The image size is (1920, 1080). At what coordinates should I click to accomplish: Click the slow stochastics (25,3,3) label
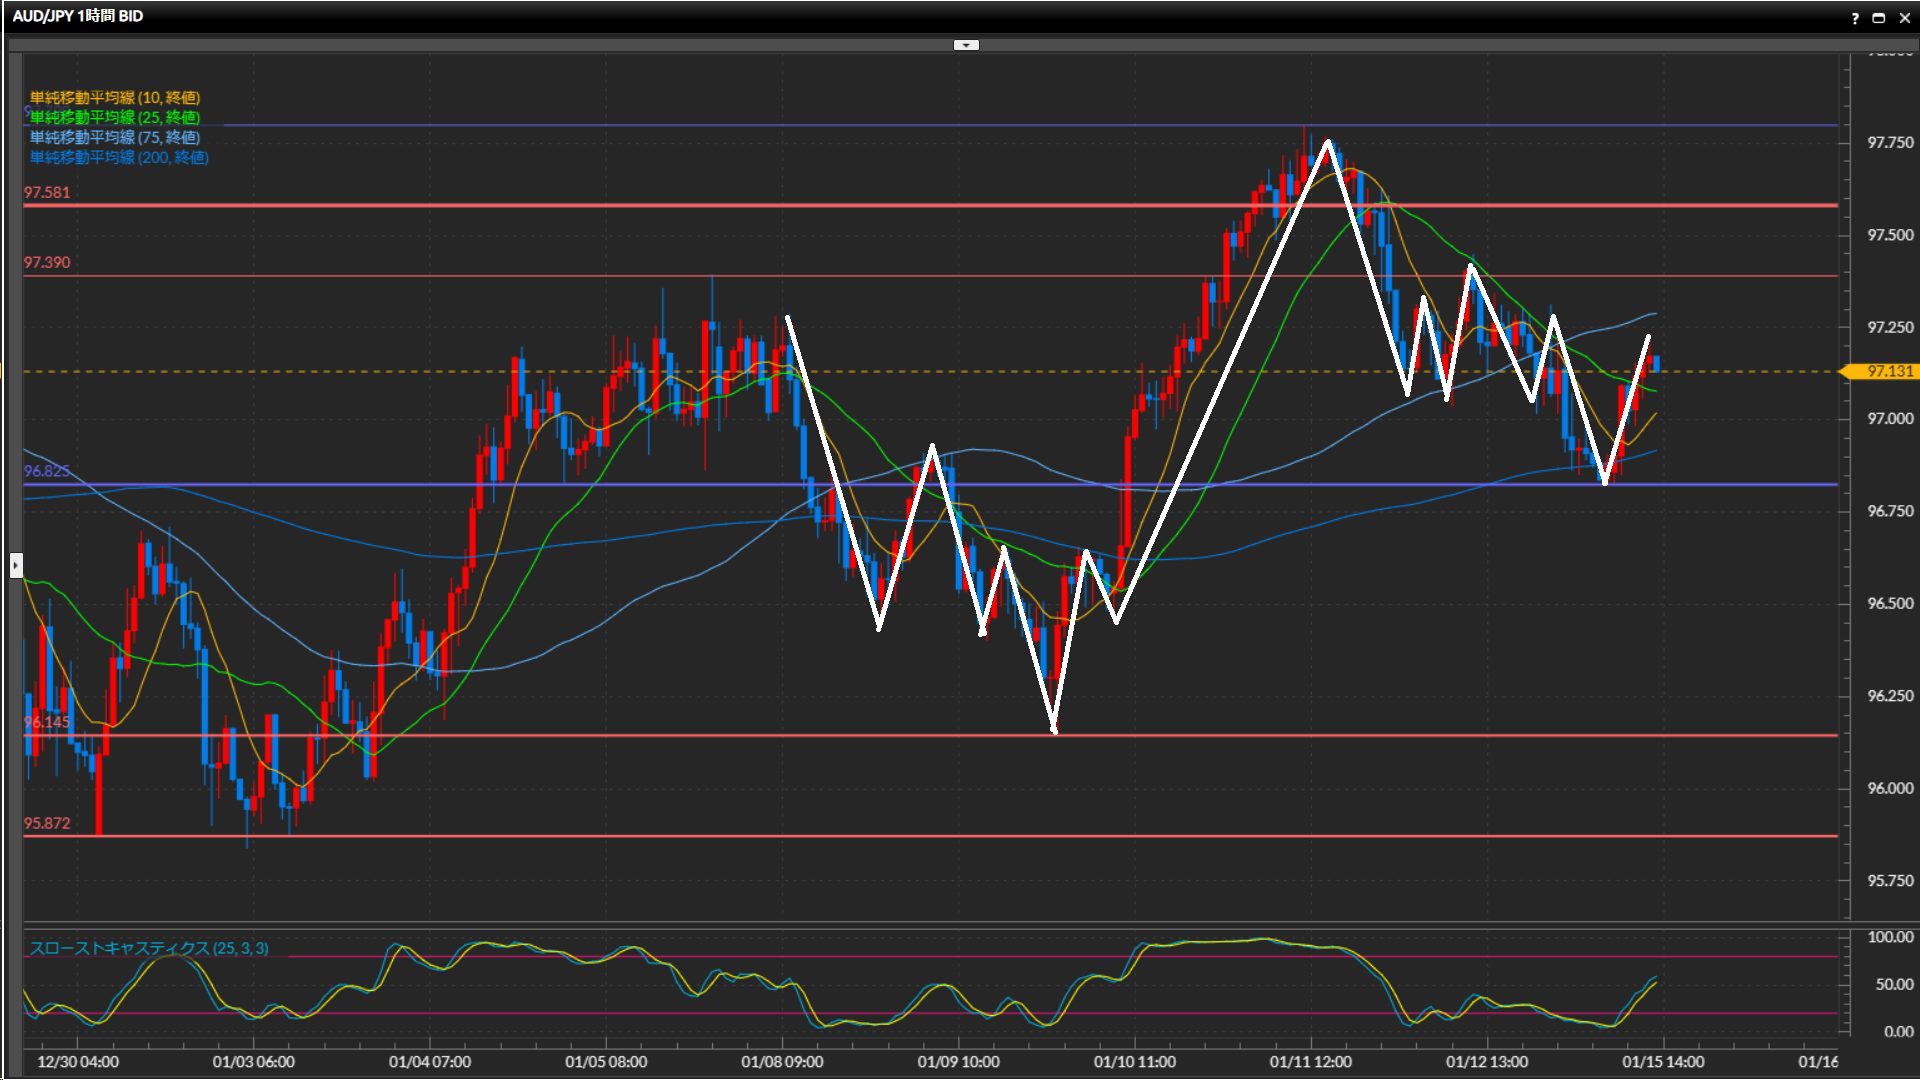pos(149,948)
